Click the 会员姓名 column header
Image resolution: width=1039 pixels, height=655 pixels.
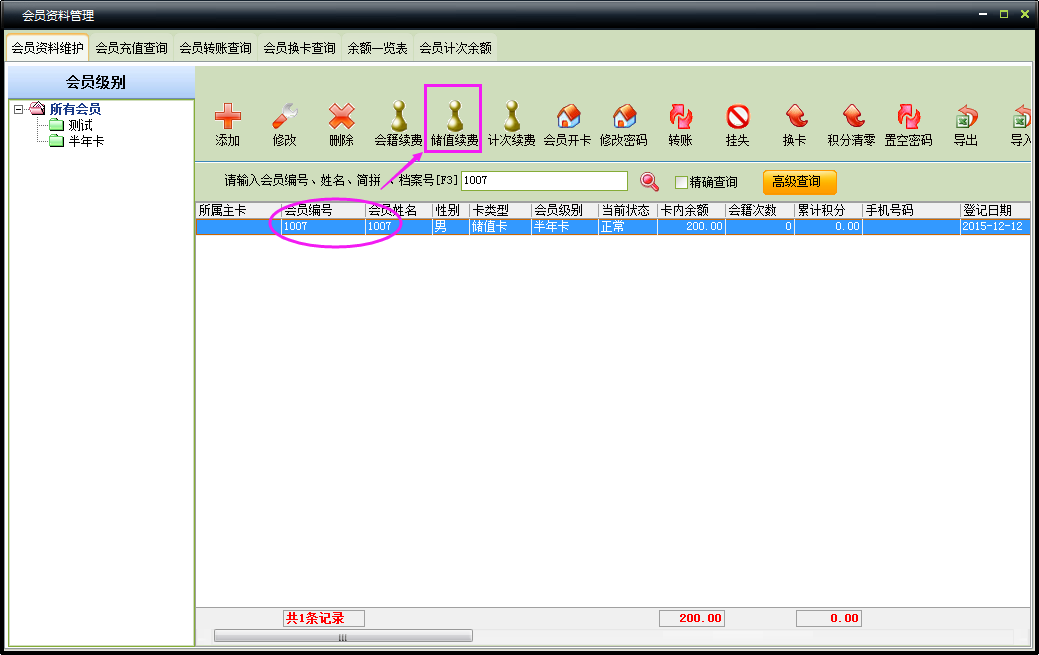tap(398, 210)
